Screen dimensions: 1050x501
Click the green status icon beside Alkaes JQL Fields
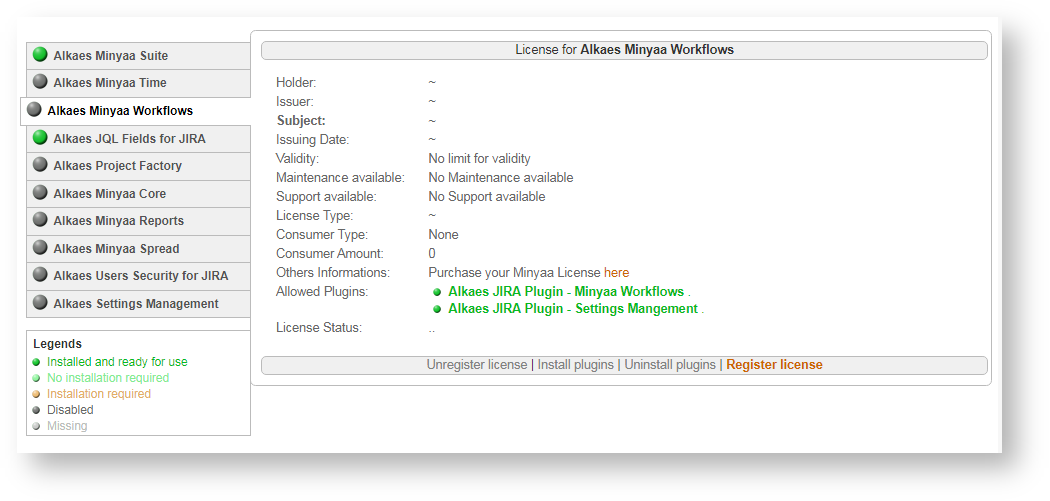[40, 138]
